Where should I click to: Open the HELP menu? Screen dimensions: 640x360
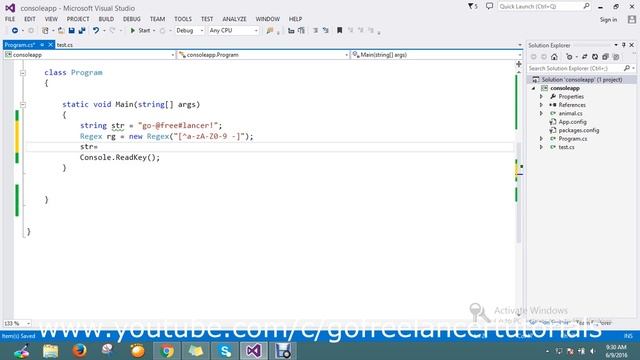pos(296,19)
